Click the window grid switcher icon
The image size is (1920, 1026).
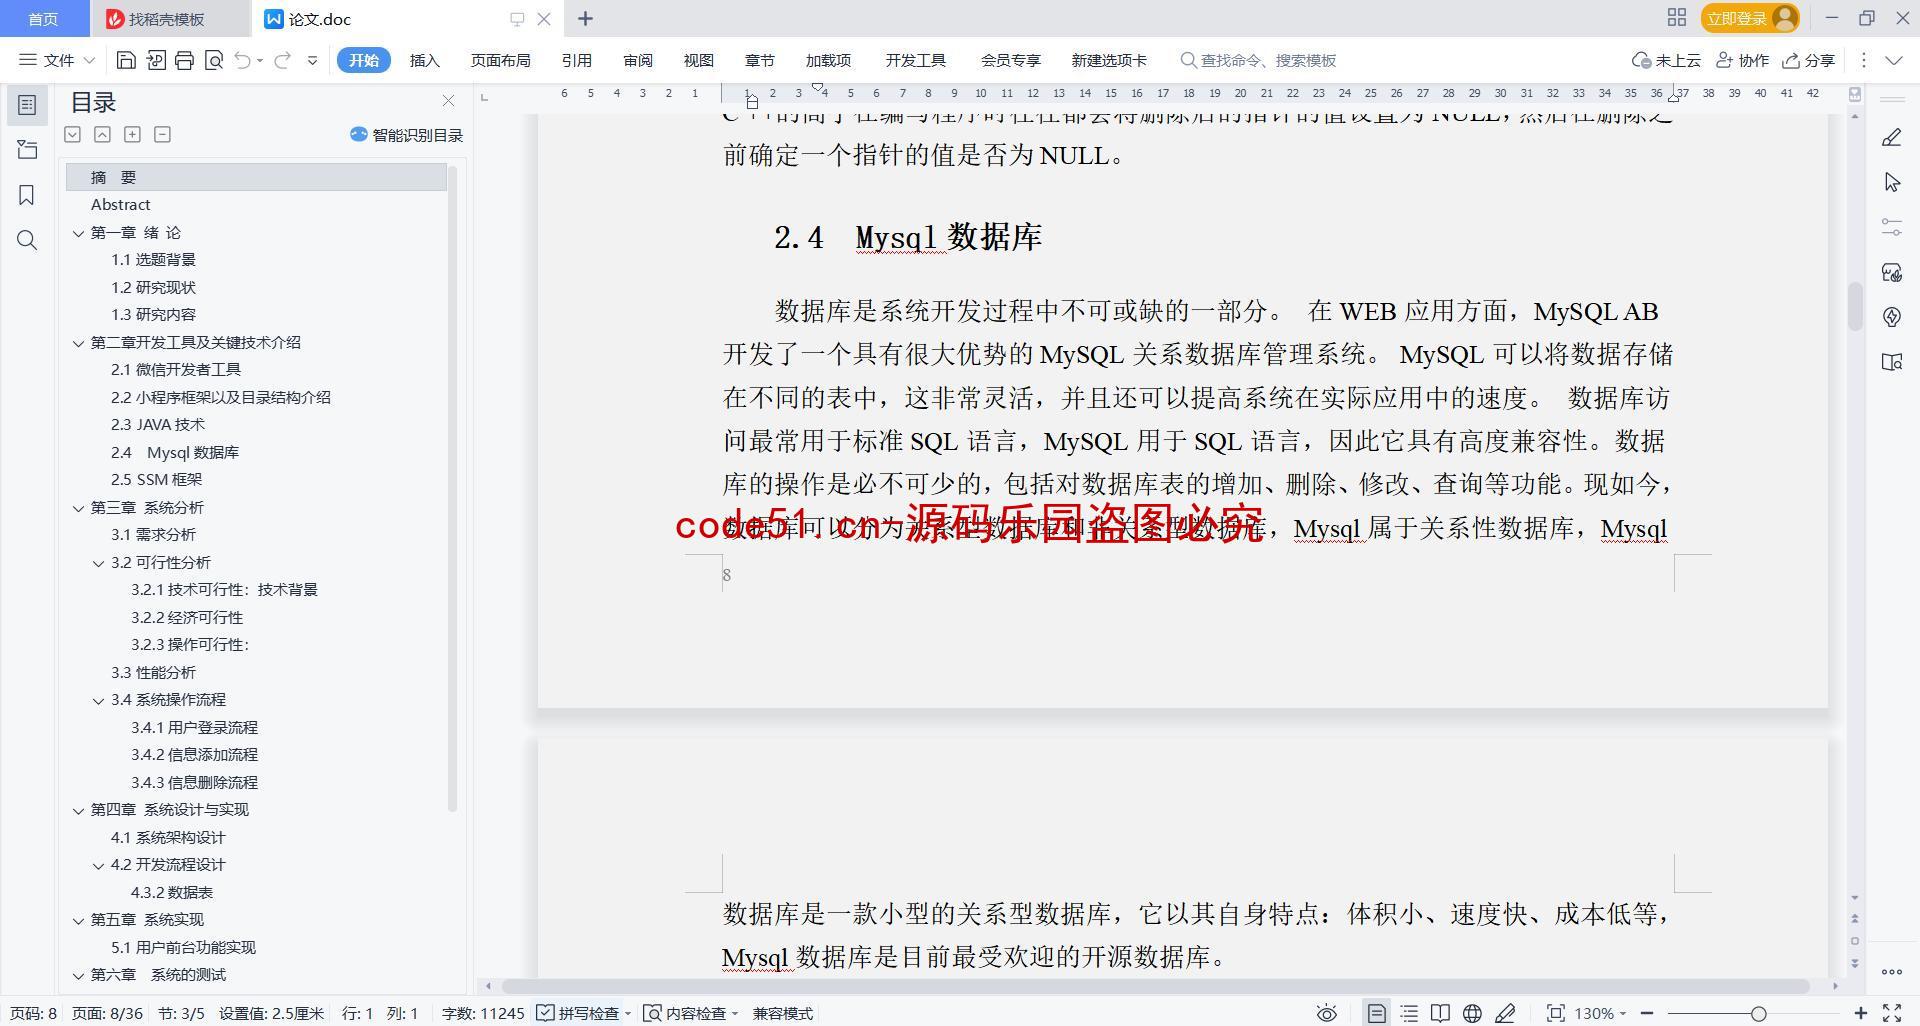(1677, 18)
